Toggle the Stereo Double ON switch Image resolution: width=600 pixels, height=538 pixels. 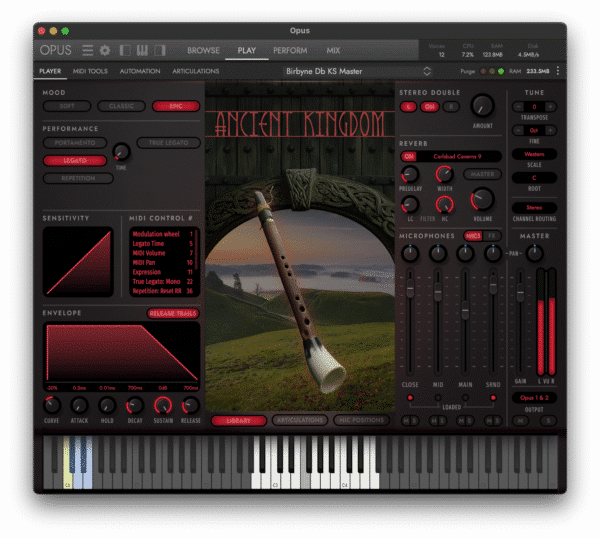tap(430, 107)
